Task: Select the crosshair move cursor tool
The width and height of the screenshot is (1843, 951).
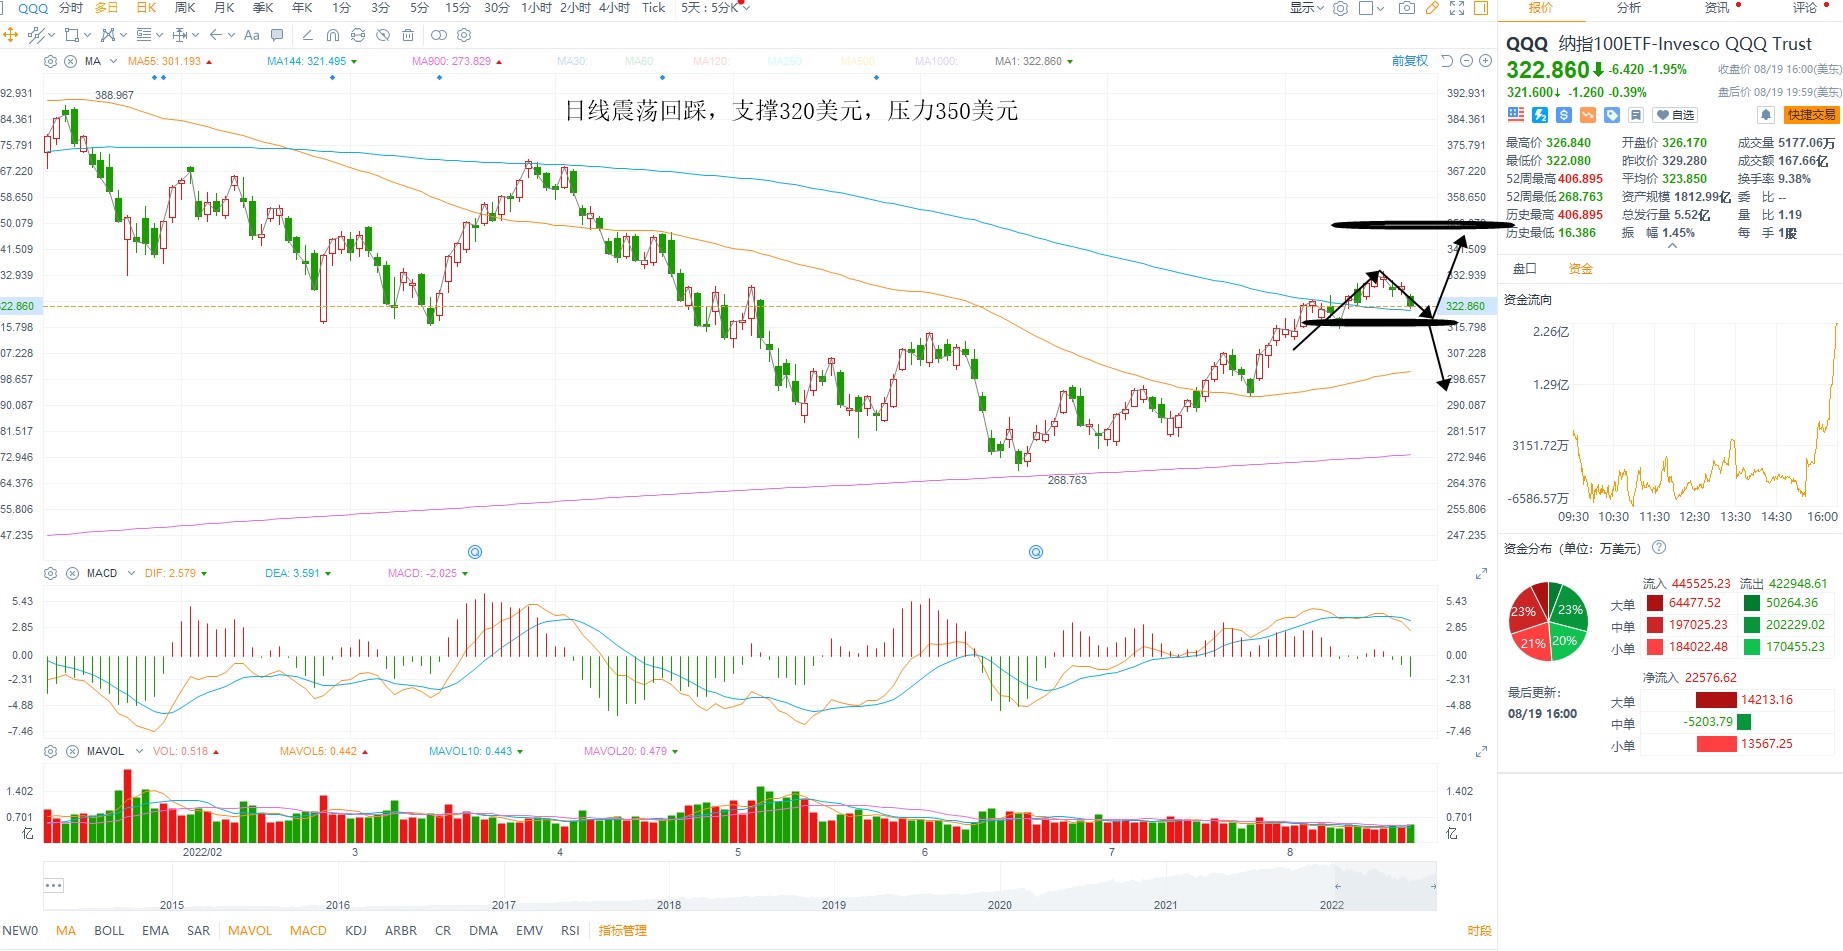Action: click(x=11, y=35)
